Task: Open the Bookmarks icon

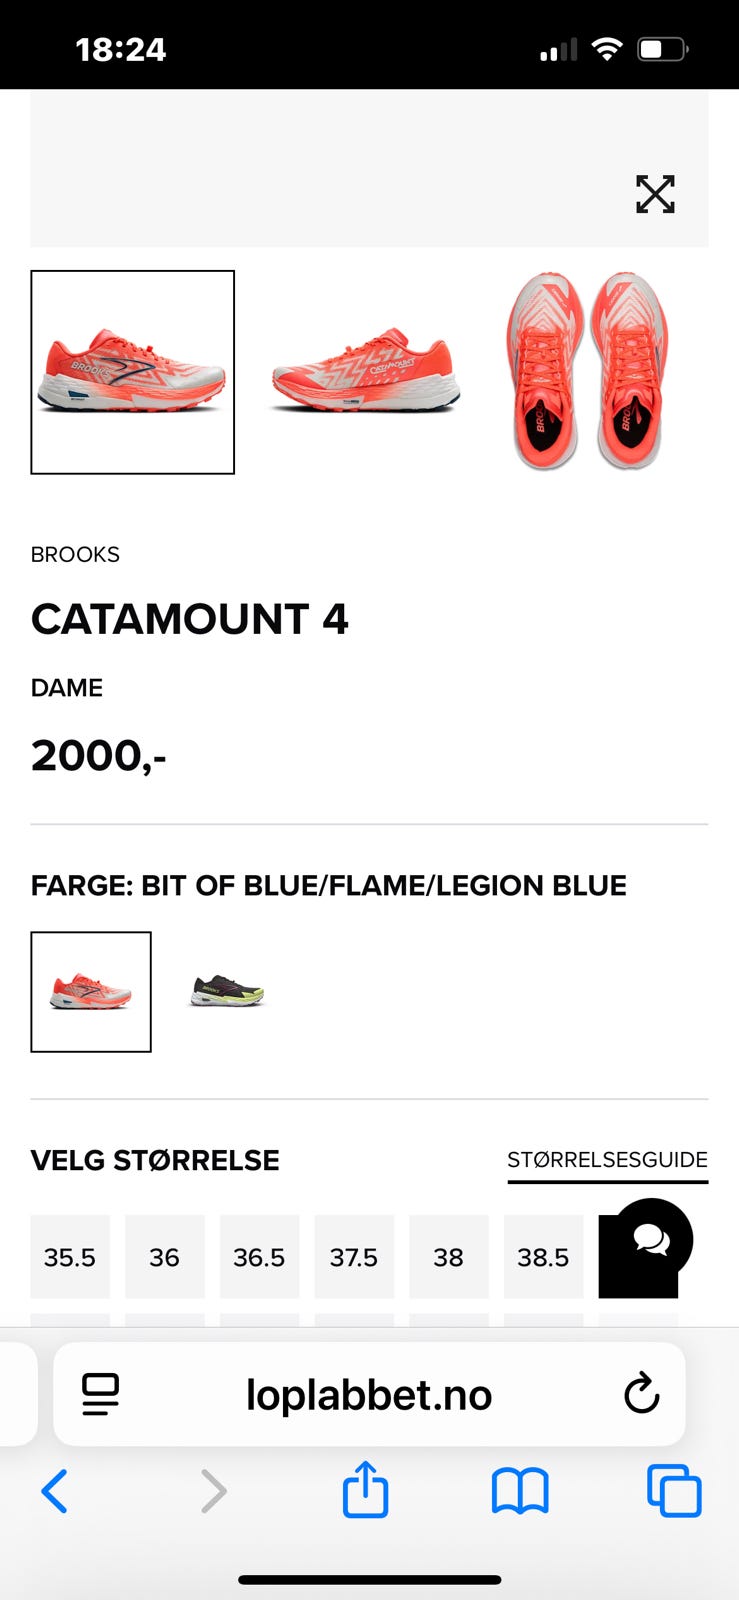Action: point(520,1490)
